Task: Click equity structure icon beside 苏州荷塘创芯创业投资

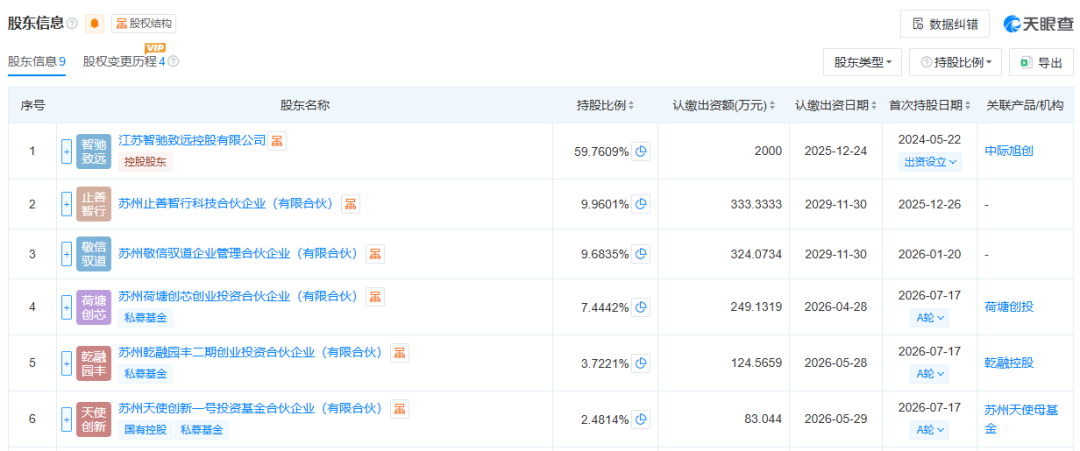Action: click(375, 297)
